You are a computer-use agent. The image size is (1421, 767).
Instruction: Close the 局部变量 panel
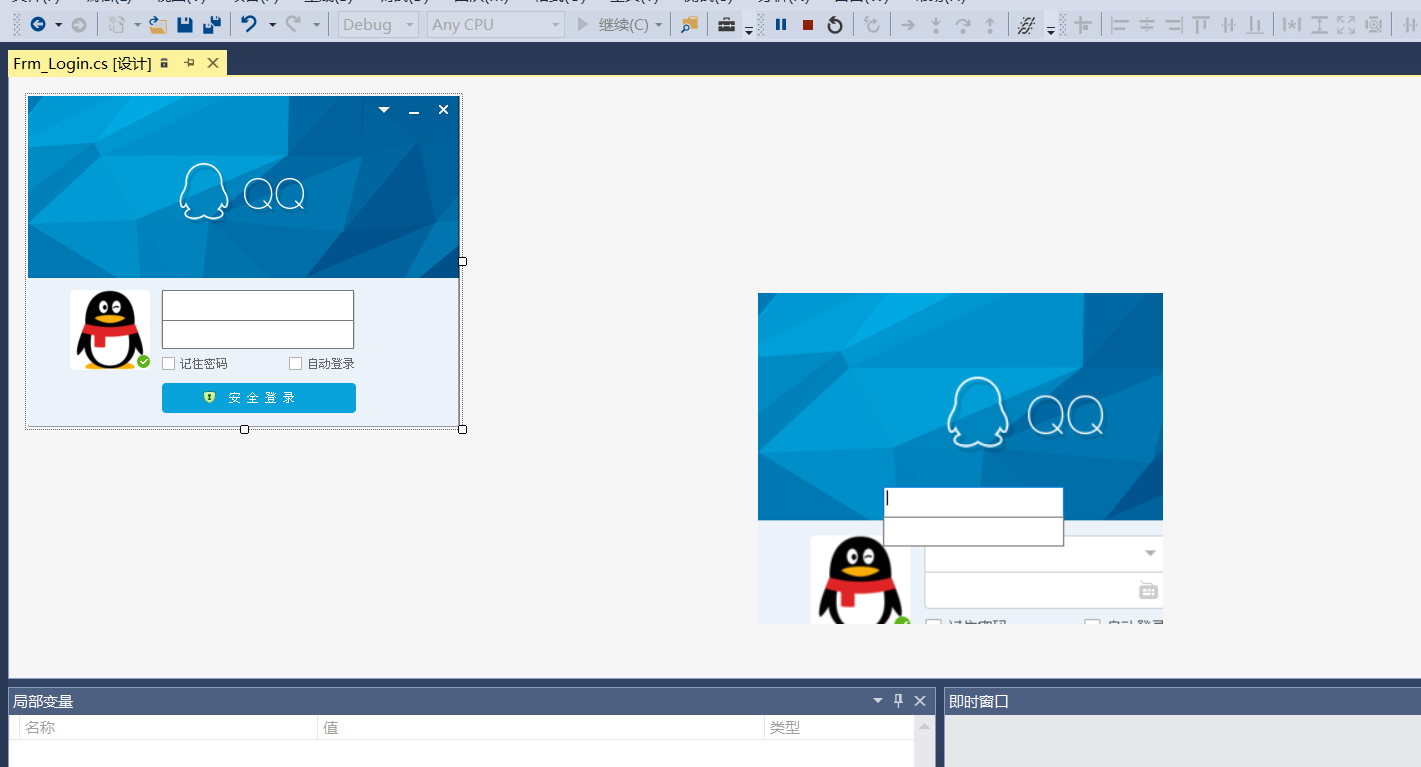click(920, 701)
